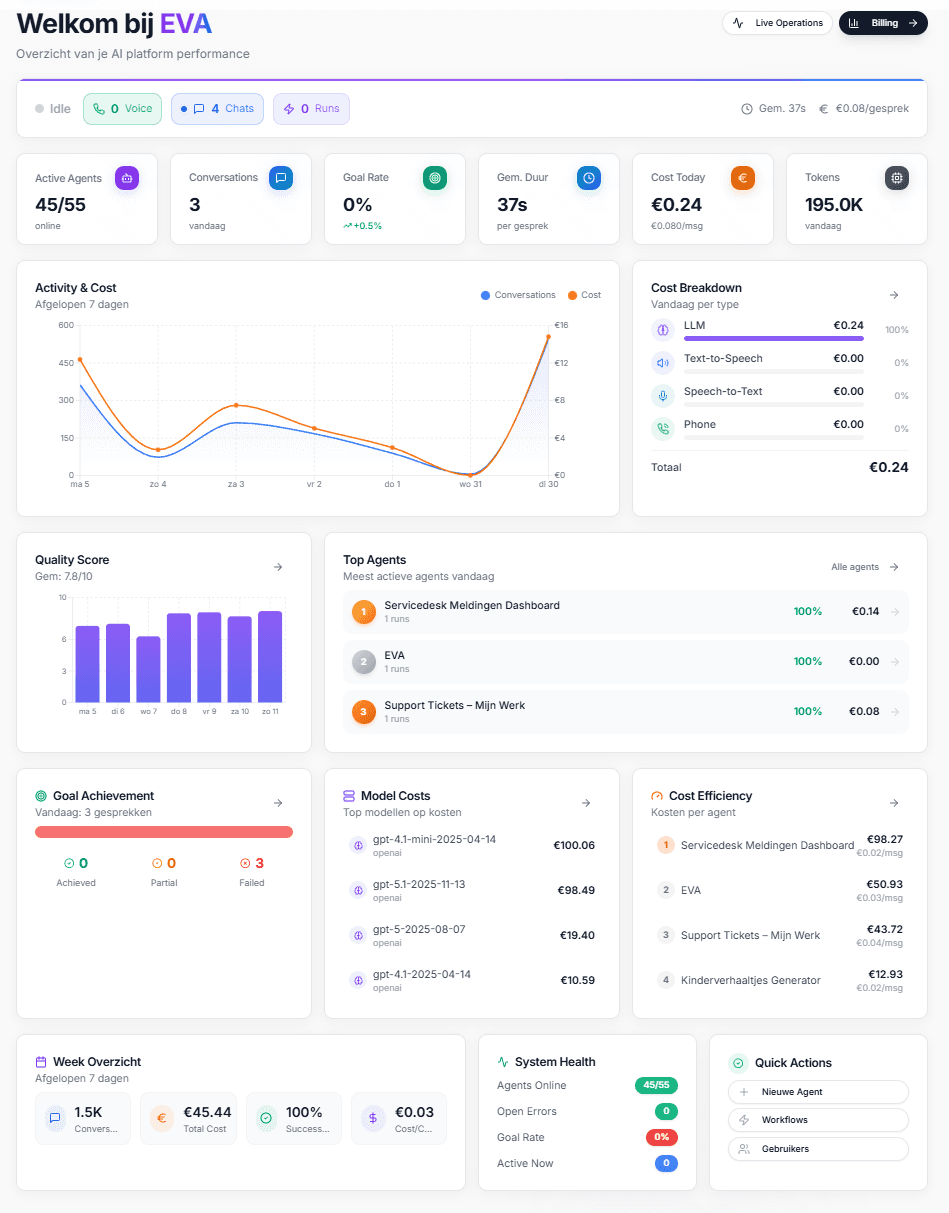
Task: Click the Active Agents robot icon
Action: (127, 178)
